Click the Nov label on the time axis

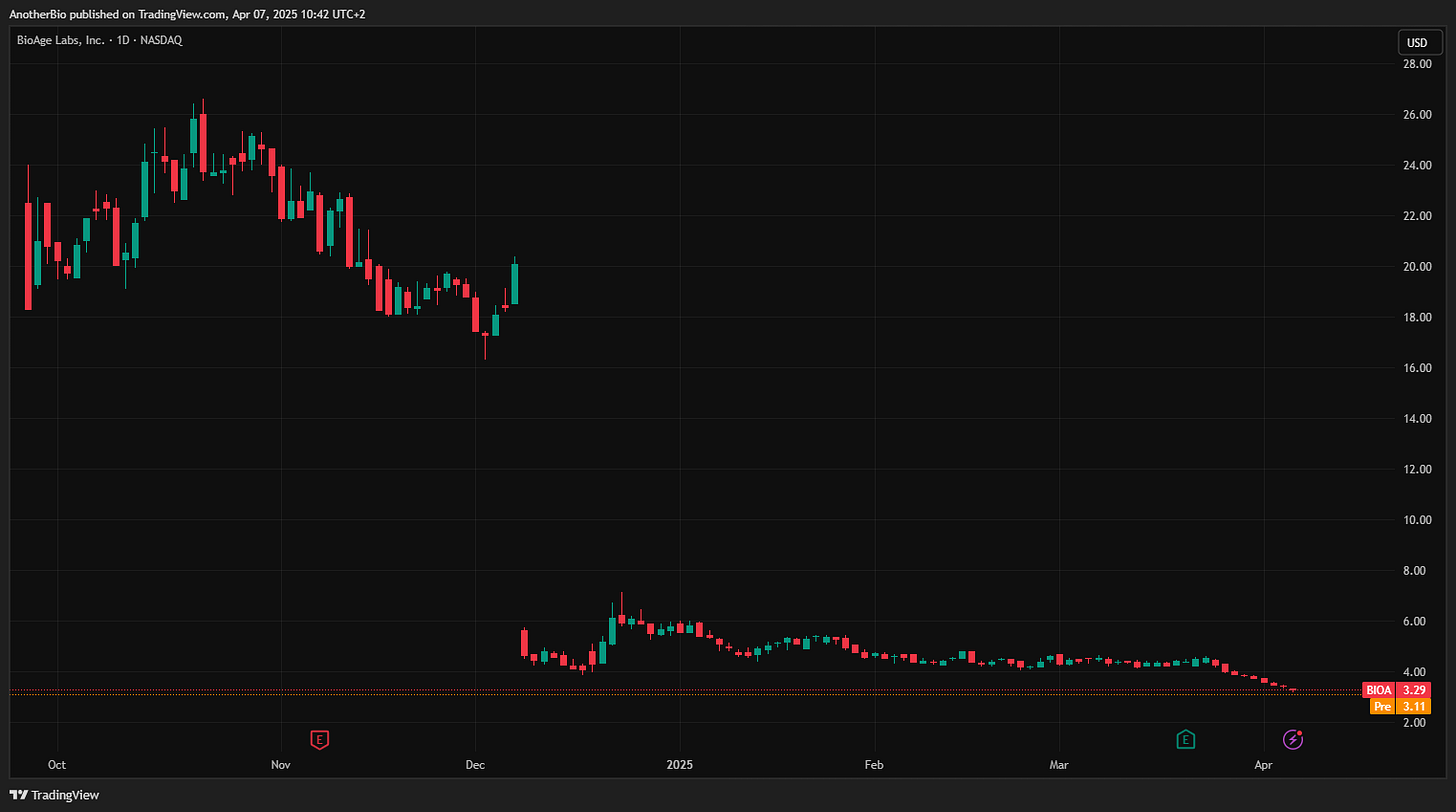(281, 765)
